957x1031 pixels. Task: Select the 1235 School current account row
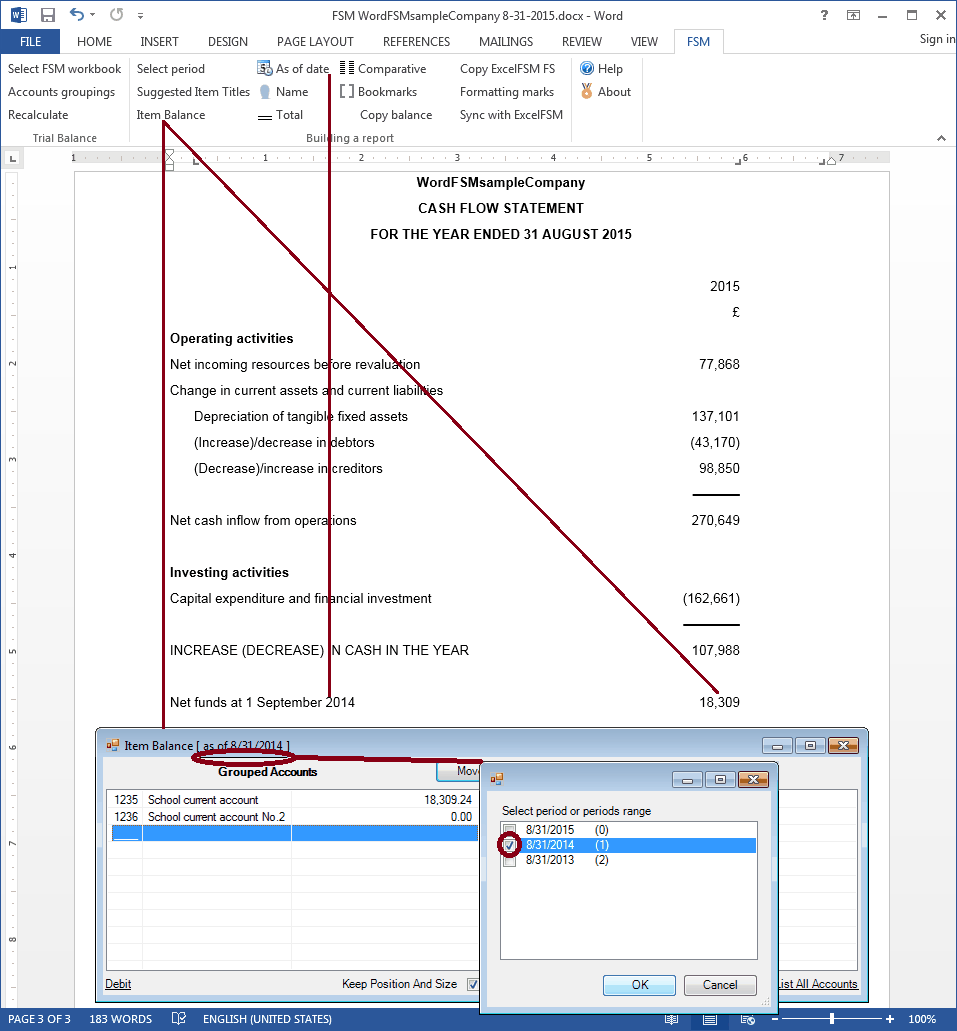[292, 800]
